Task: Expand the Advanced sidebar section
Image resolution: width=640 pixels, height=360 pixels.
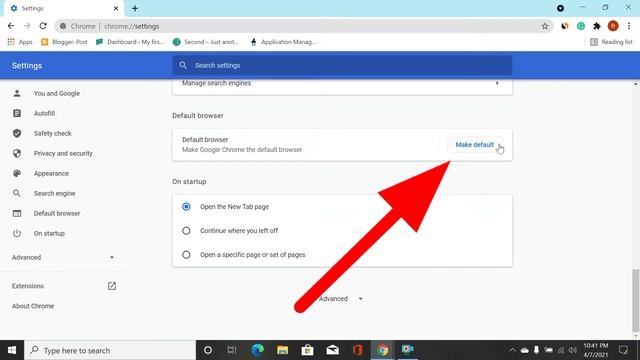Action: point(63,258)
